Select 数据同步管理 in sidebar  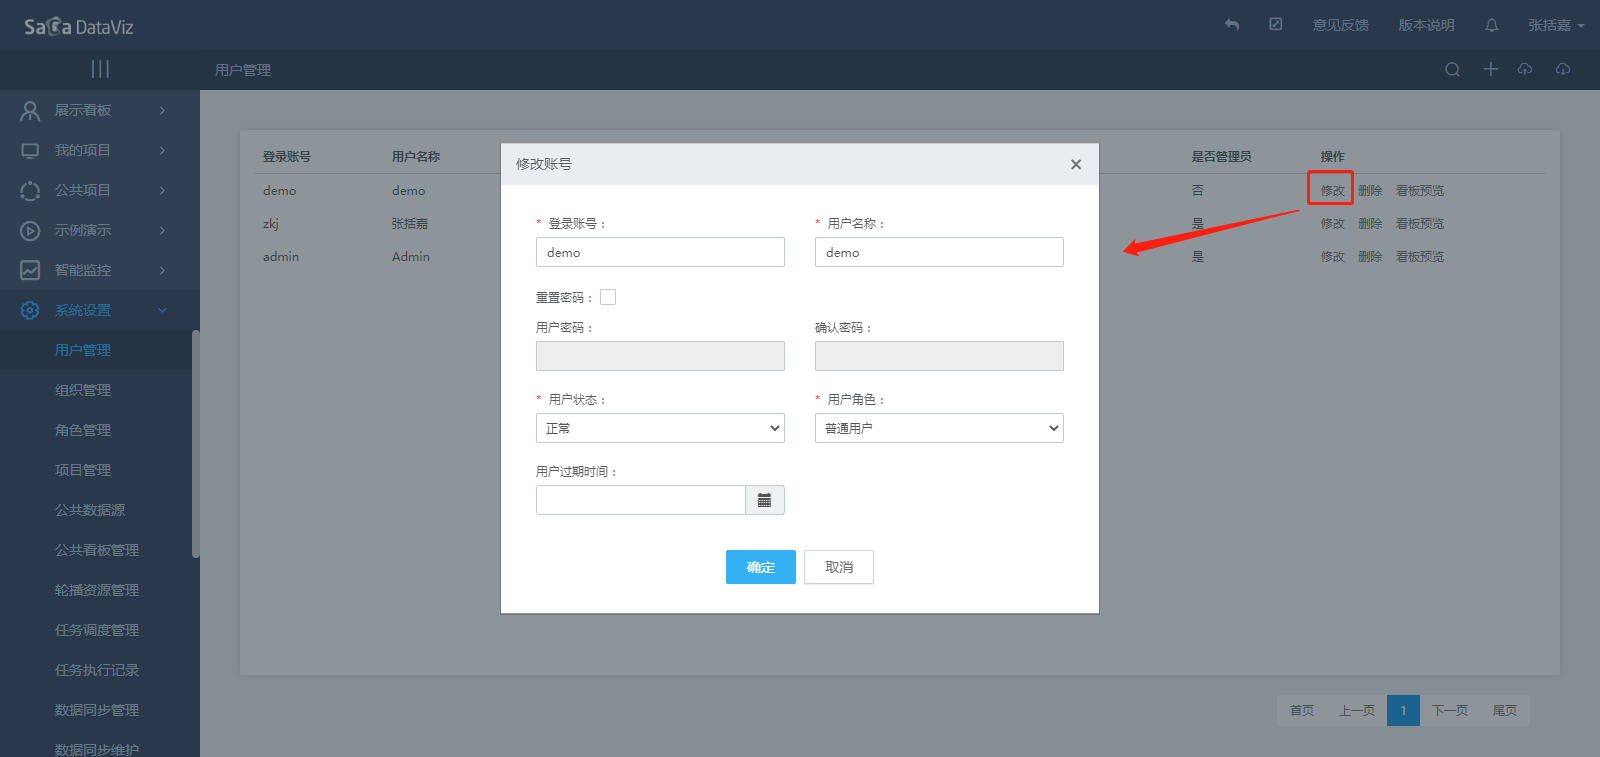[97, 710]
